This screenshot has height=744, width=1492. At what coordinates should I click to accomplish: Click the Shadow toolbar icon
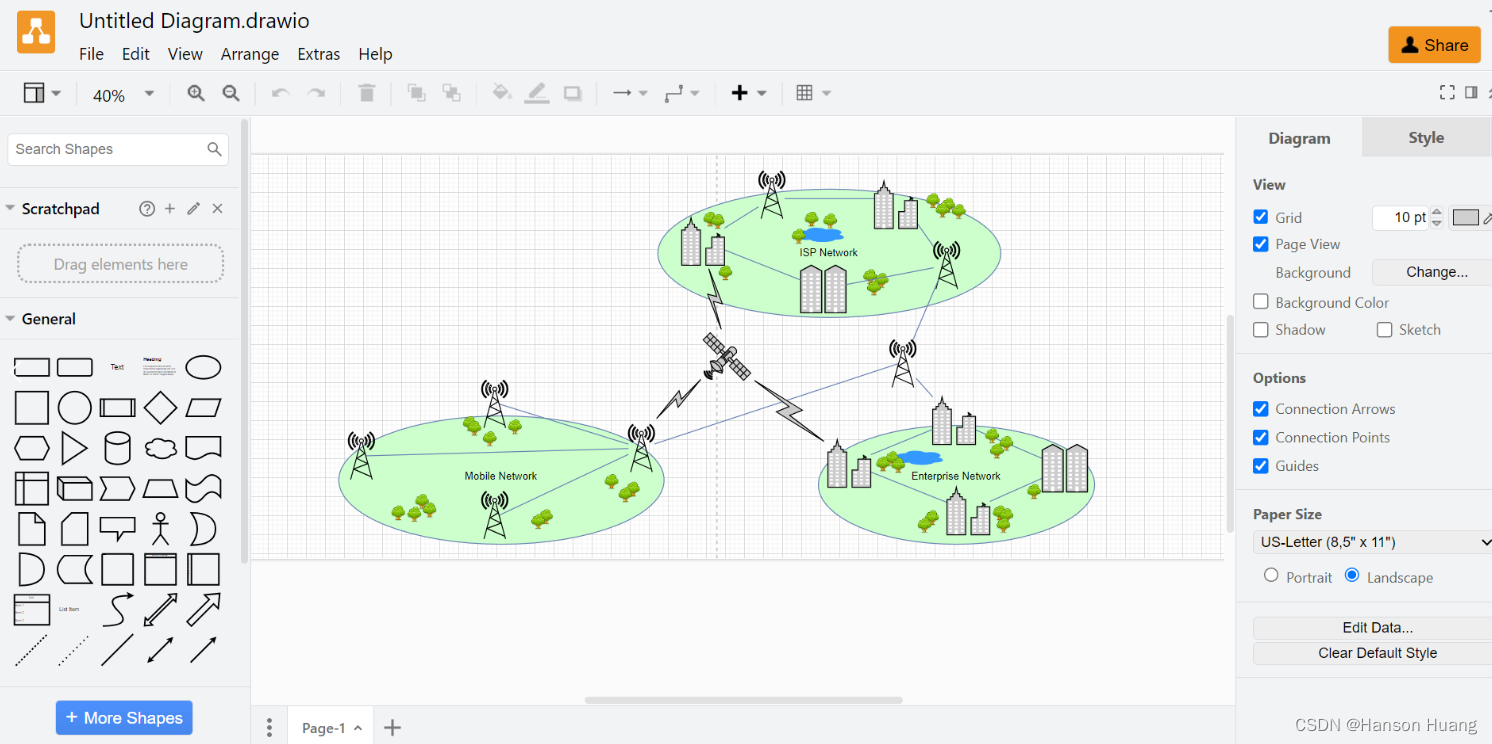click(572, 92)
